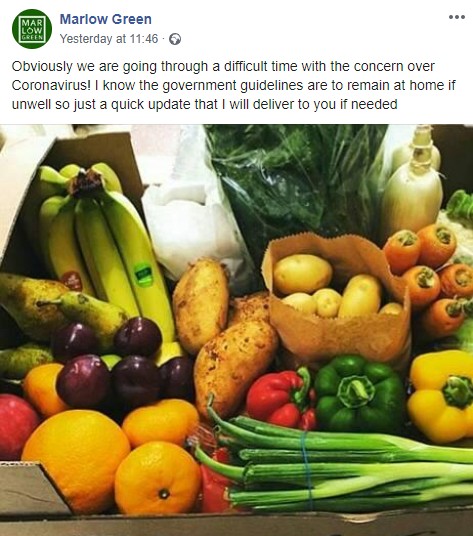Image resolution: width=473 pixels, height=536 pixels.
Task: Click the green bell pepper in the photo
Action: [360, 392]
